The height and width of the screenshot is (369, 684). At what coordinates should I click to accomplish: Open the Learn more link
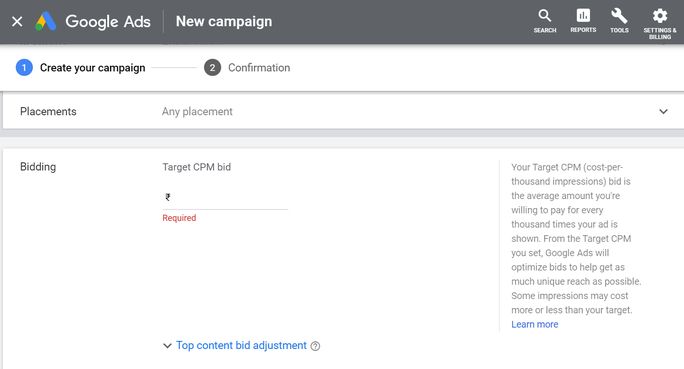[535, 324]
